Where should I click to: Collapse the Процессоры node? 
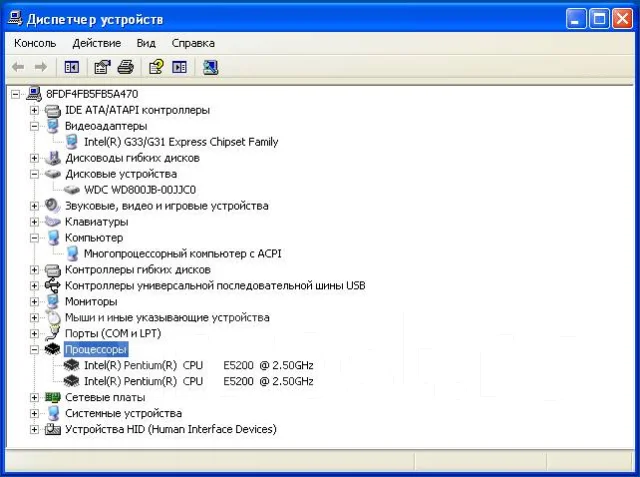pyautogui.click(x=35, y=349)
